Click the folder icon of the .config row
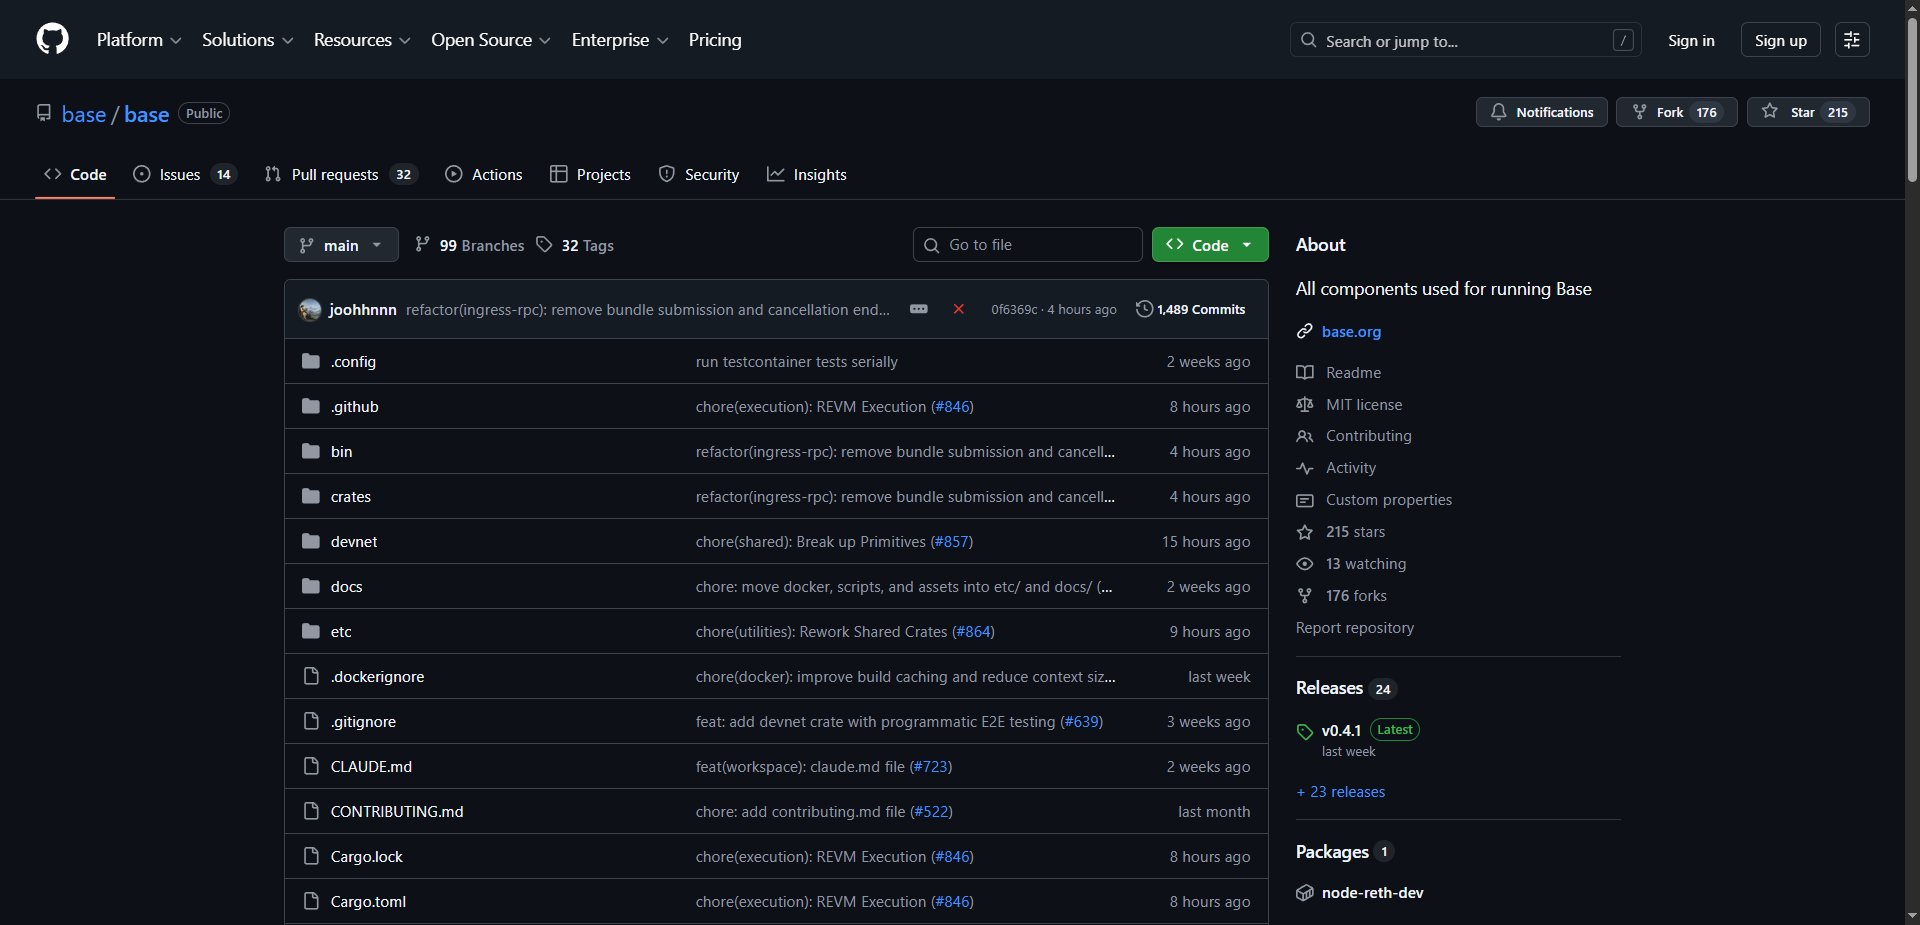The width and height of the screenshot is (1920, 925). pyautogui.click(x=311, y=361)
